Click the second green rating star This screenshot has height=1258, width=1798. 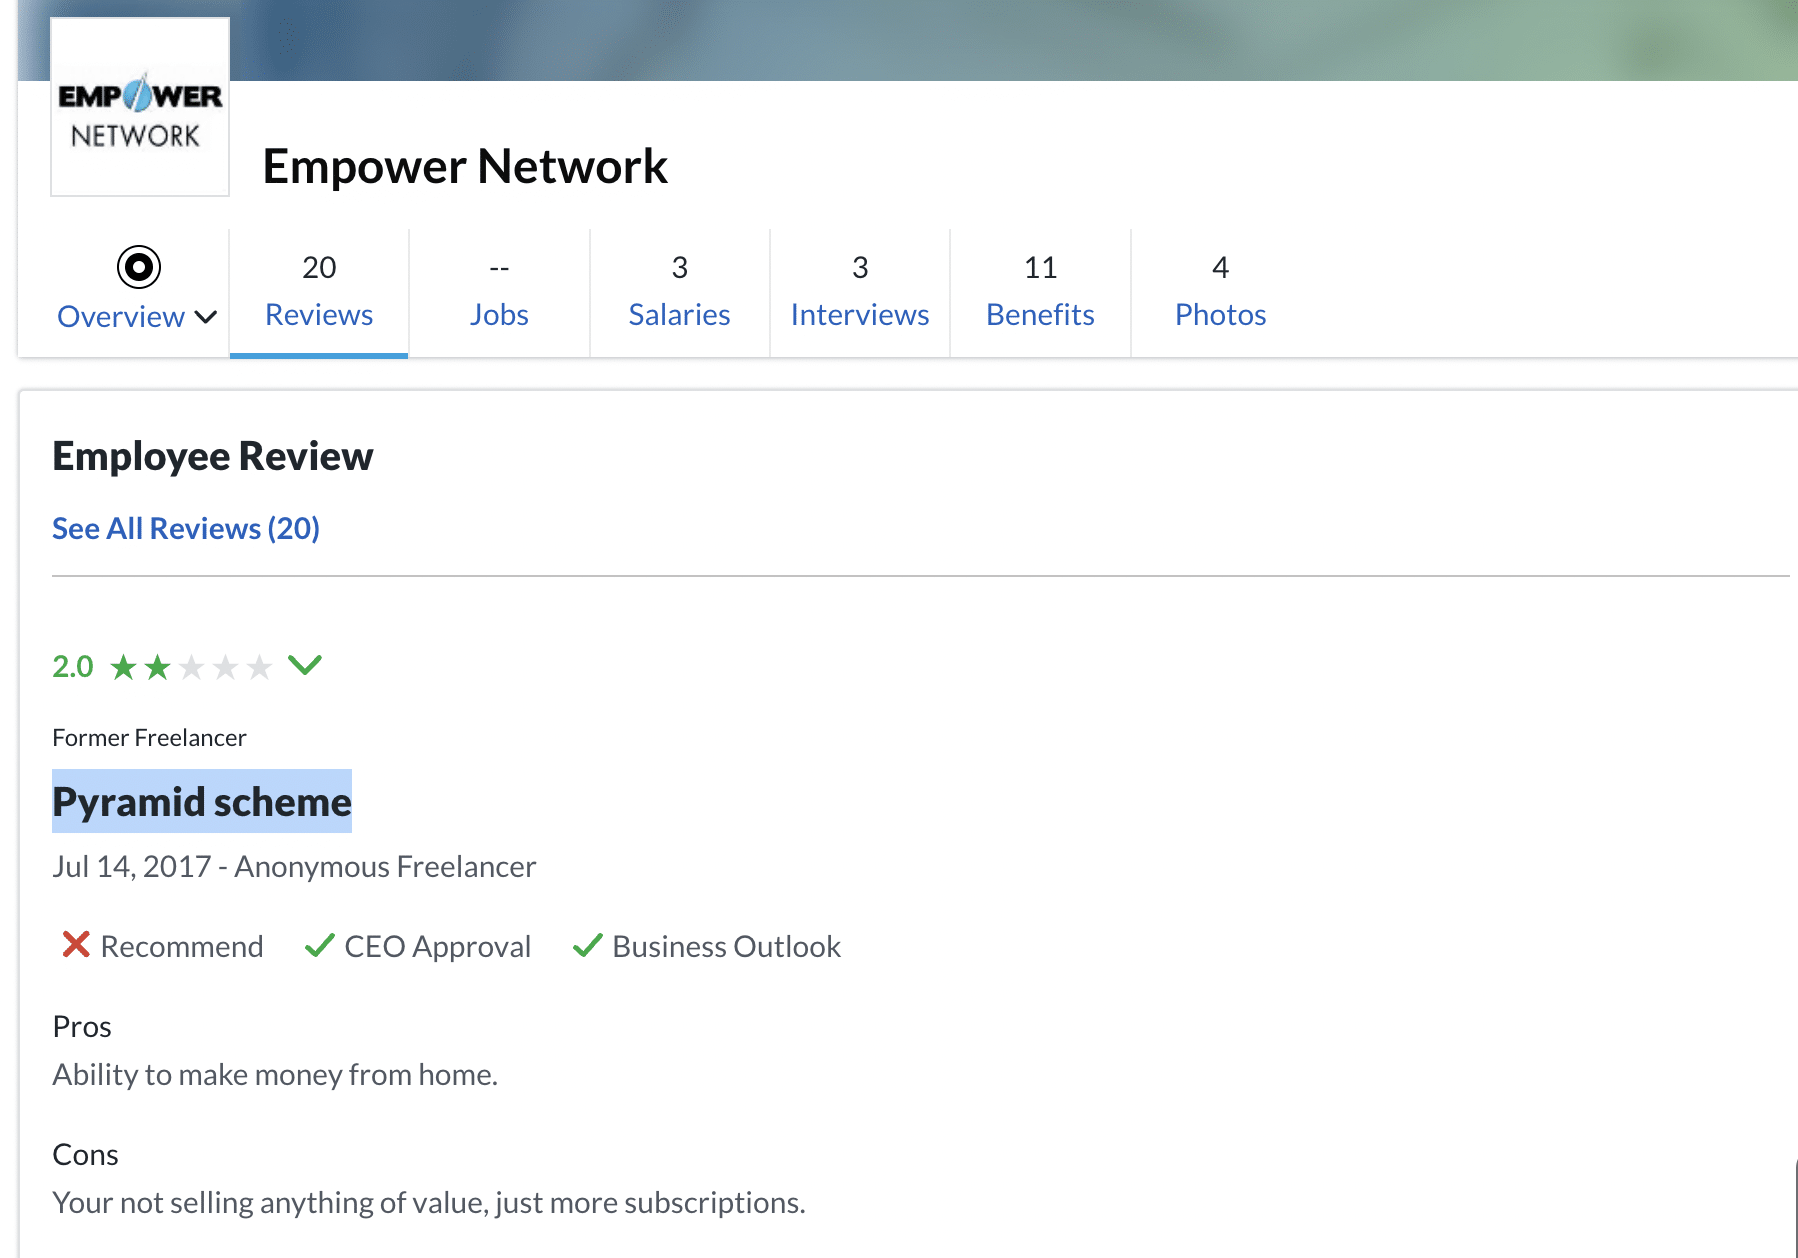click(x=158, y=667)
